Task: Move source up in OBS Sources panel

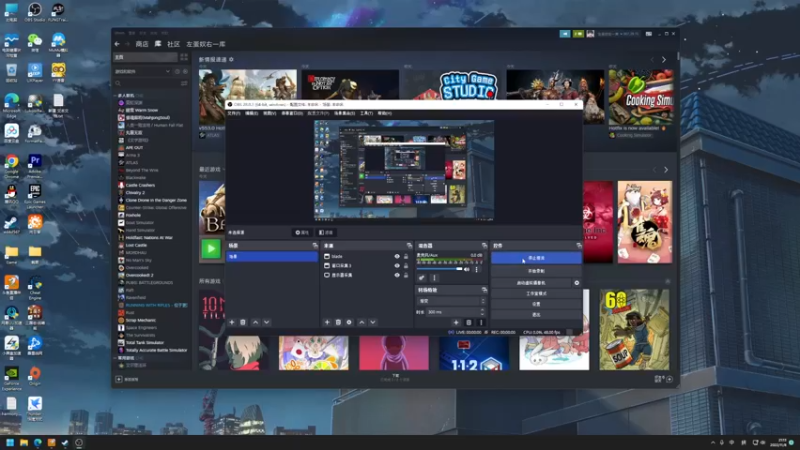Action: click(362, 322)
